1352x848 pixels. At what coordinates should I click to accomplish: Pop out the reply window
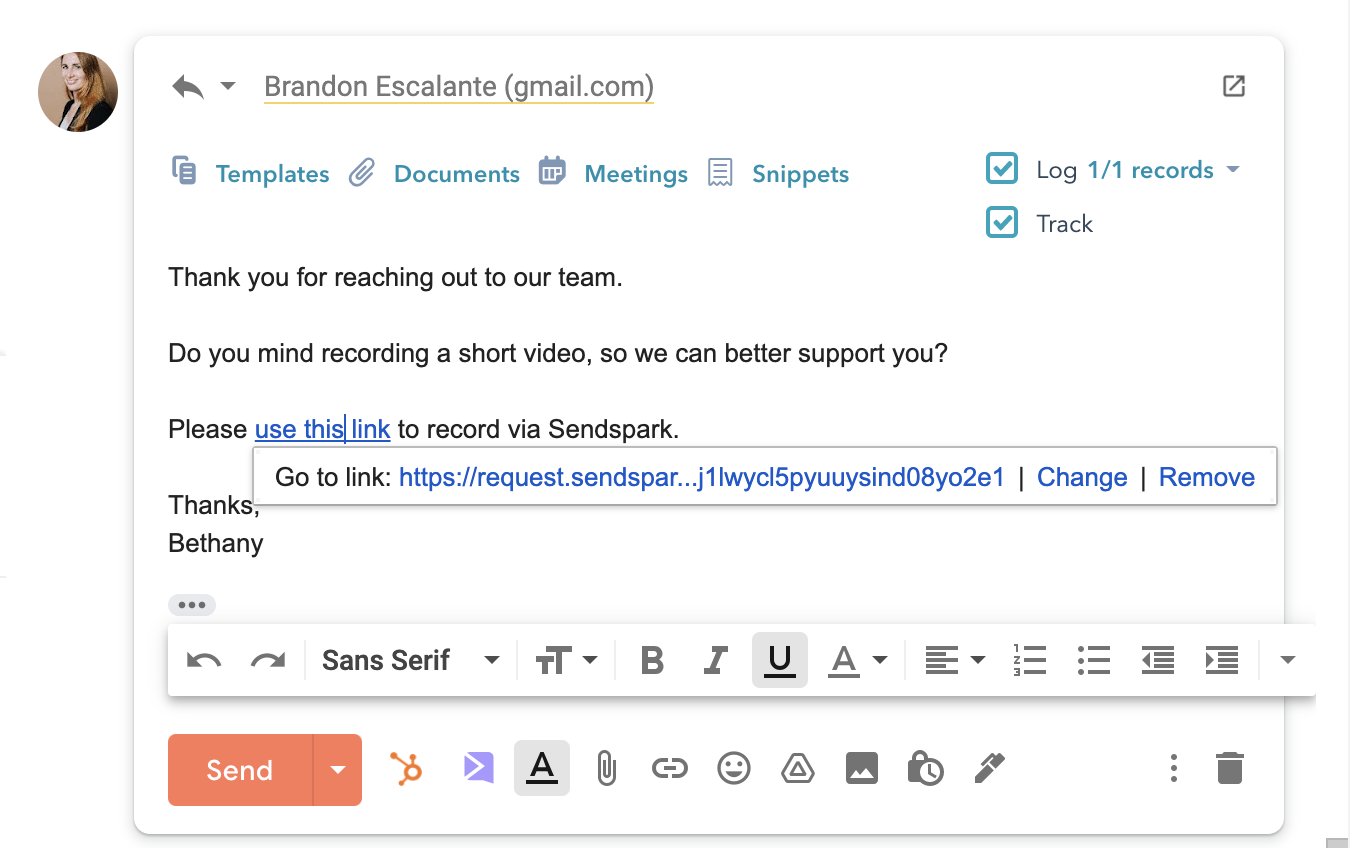(x=1234, y=86)
